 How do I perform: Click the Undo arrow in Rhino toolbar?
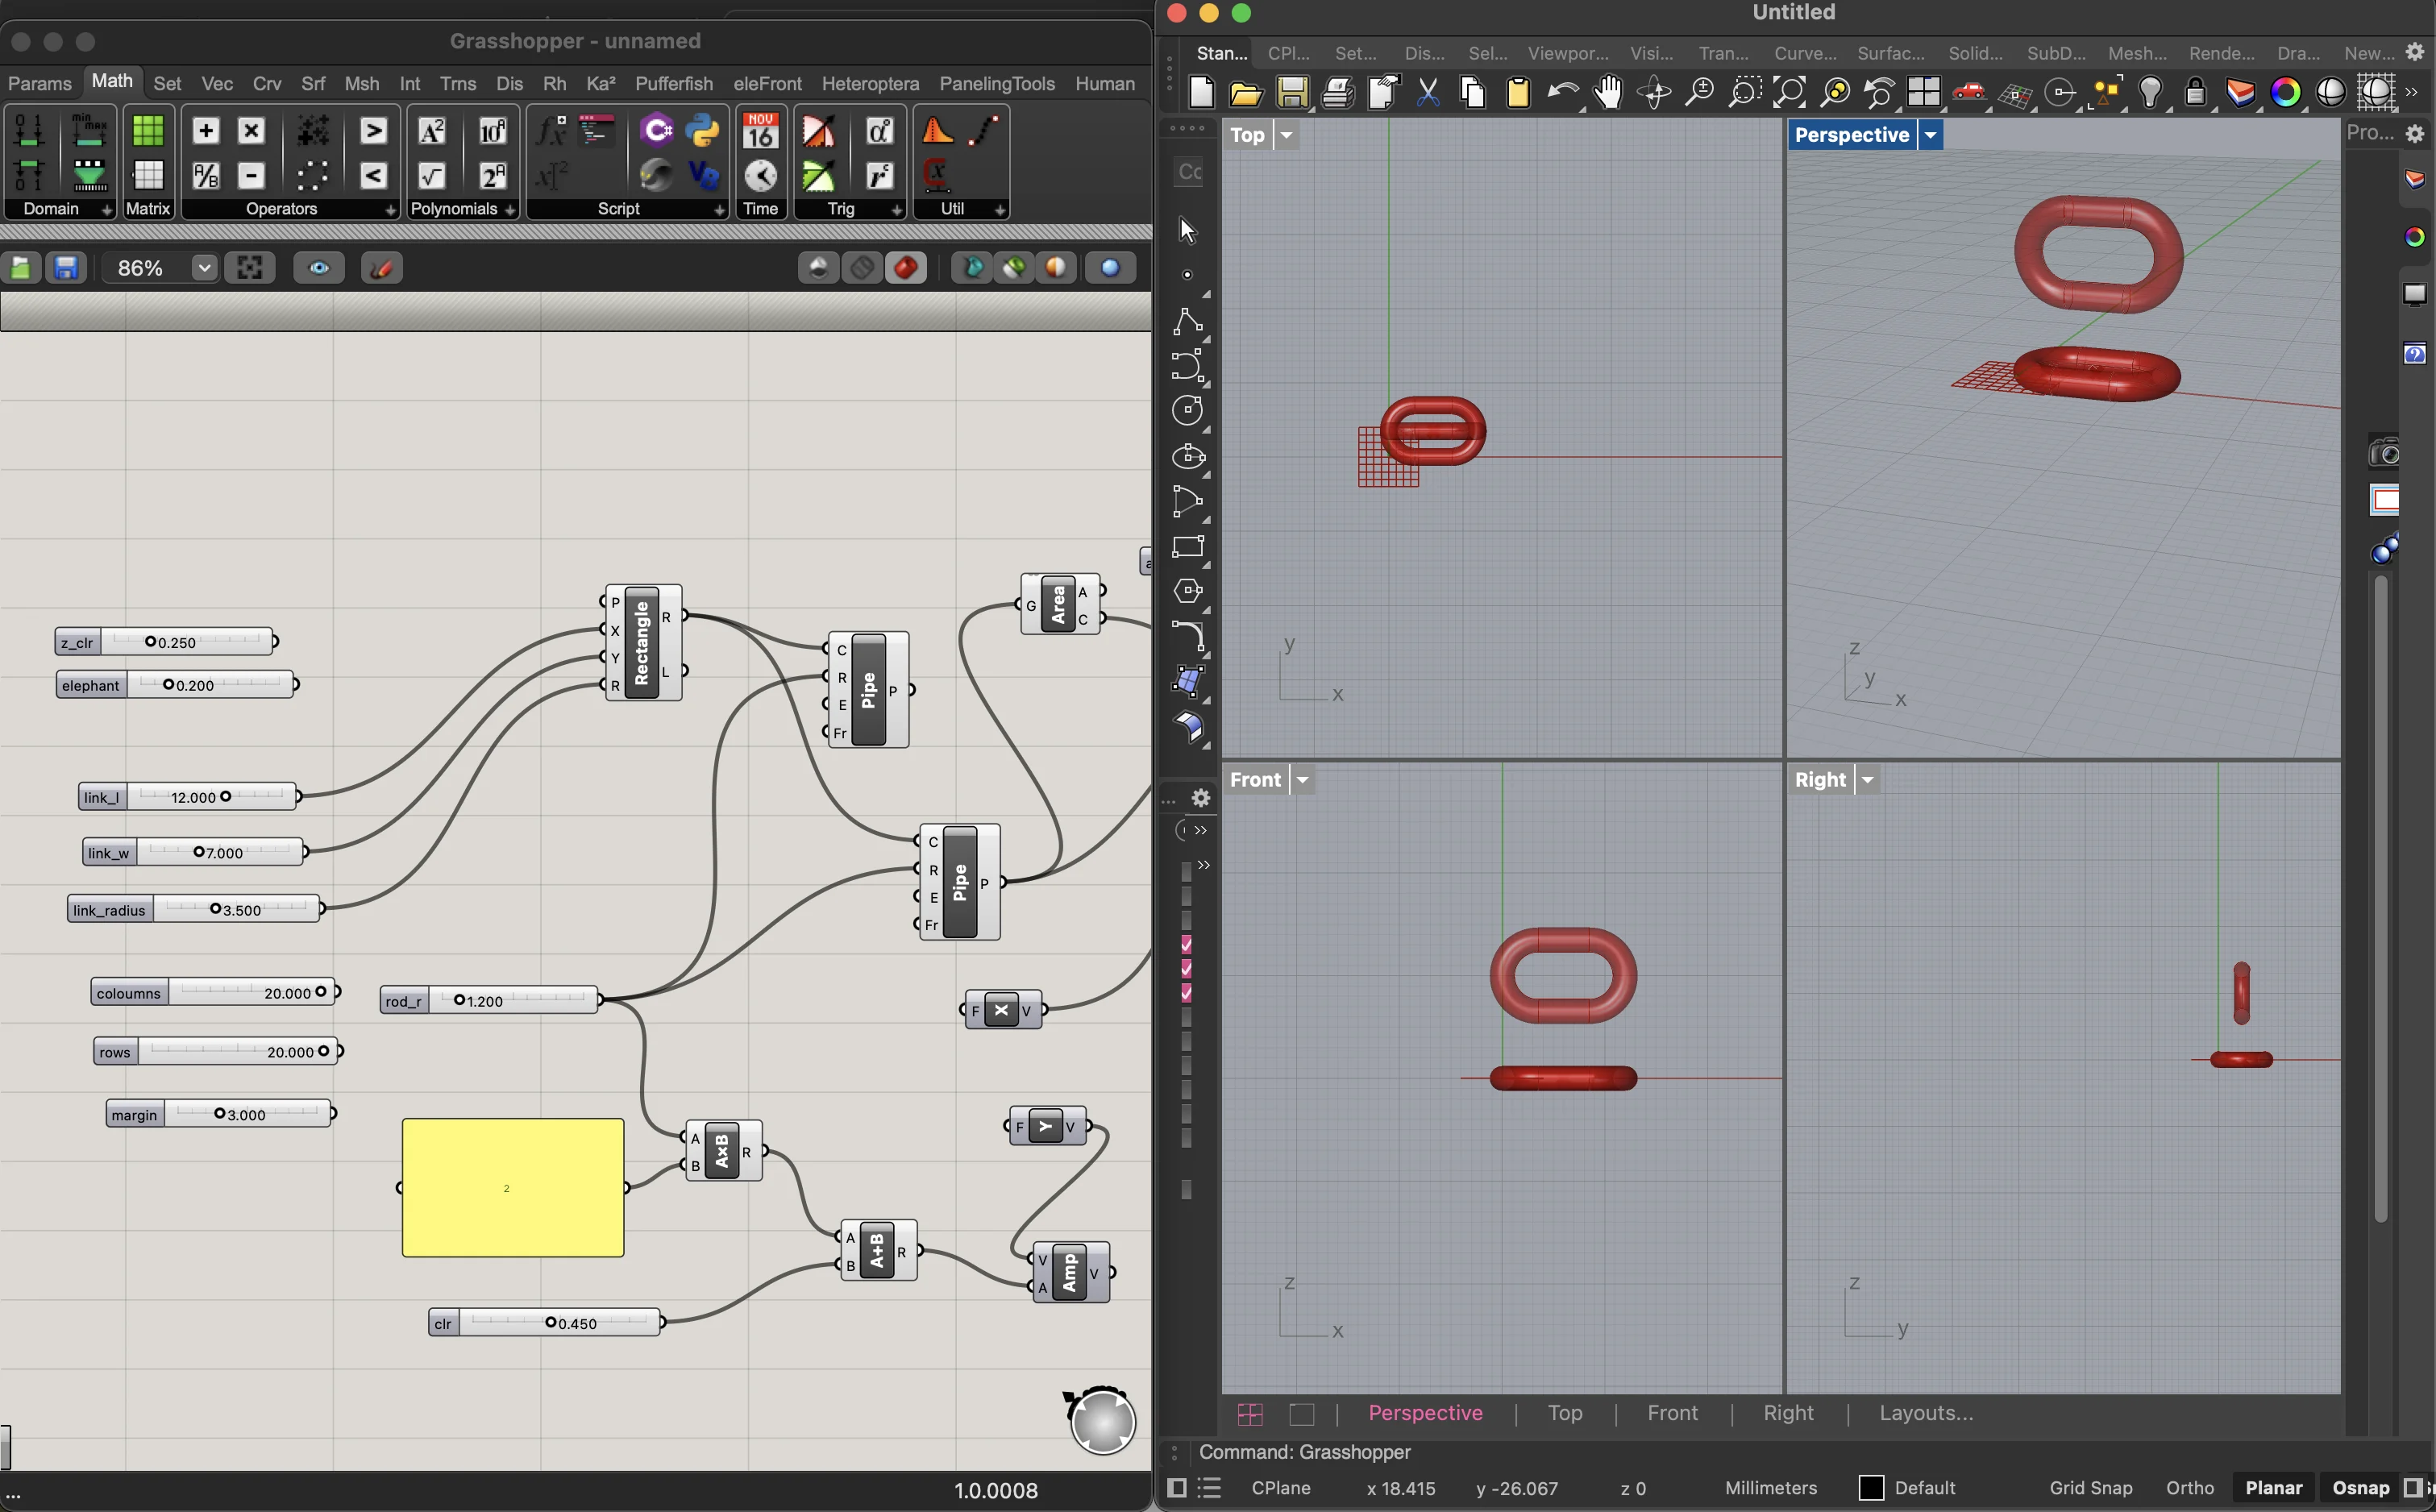click(1562, 93)
